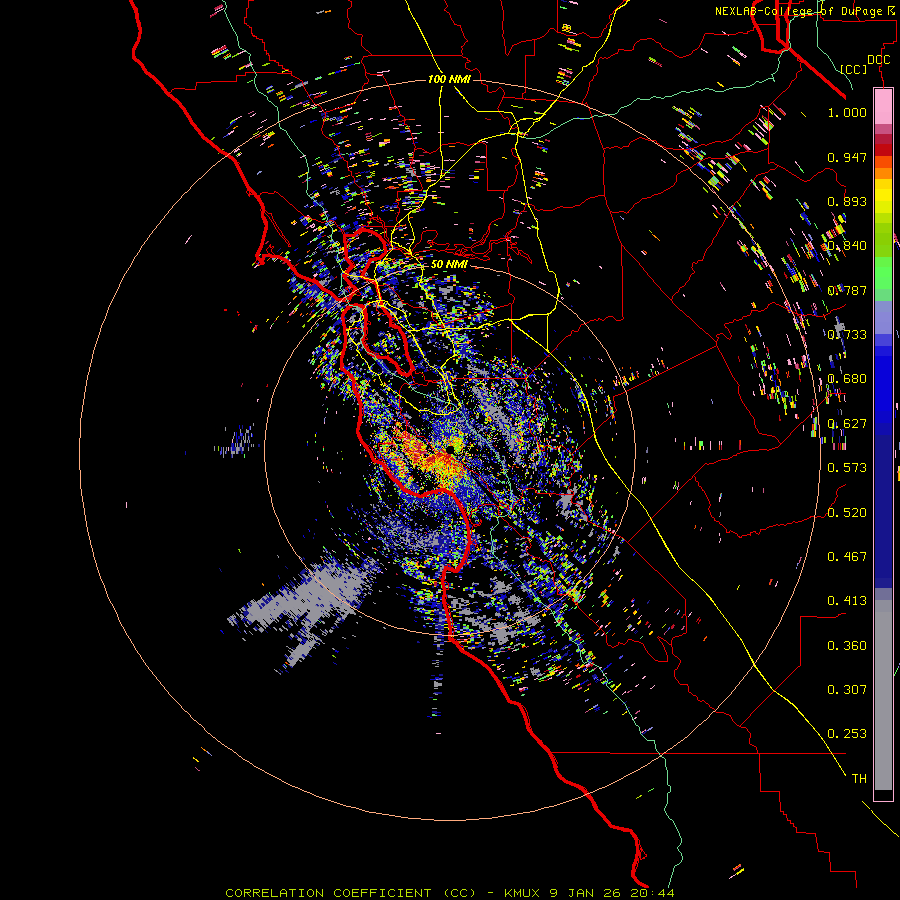900x900 pixels.
Task: Click the legend value 0.573
Action: point(847,468)
